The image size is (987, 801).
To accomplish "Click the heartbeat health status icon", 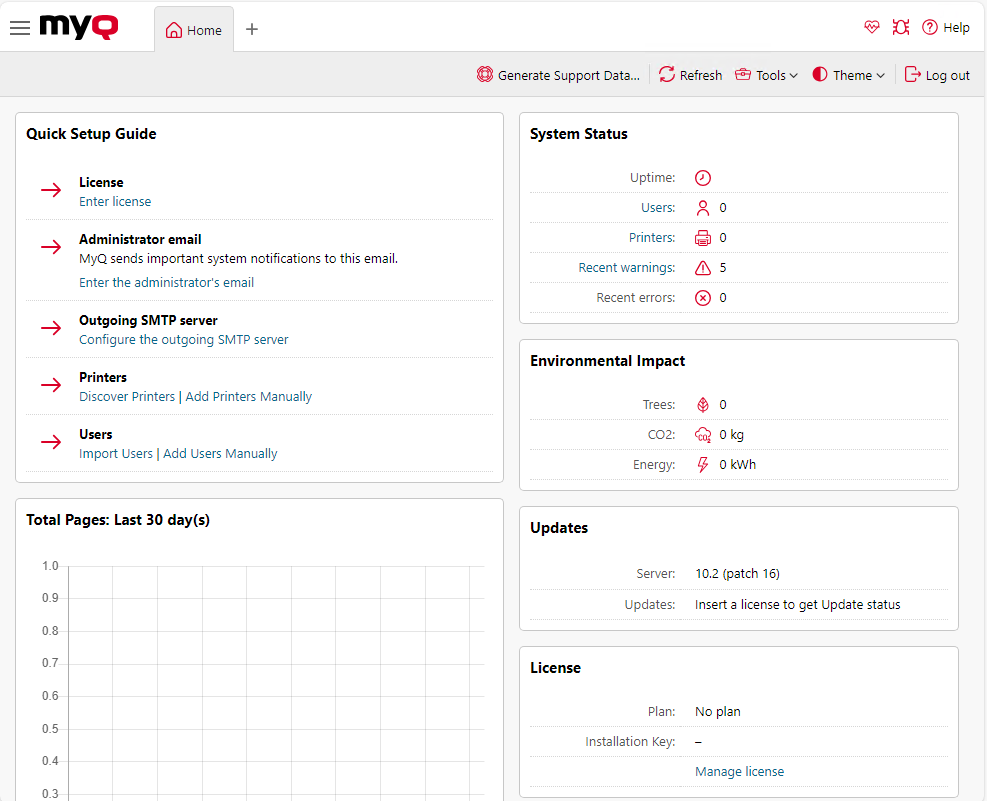I will [x=872, y=28].
